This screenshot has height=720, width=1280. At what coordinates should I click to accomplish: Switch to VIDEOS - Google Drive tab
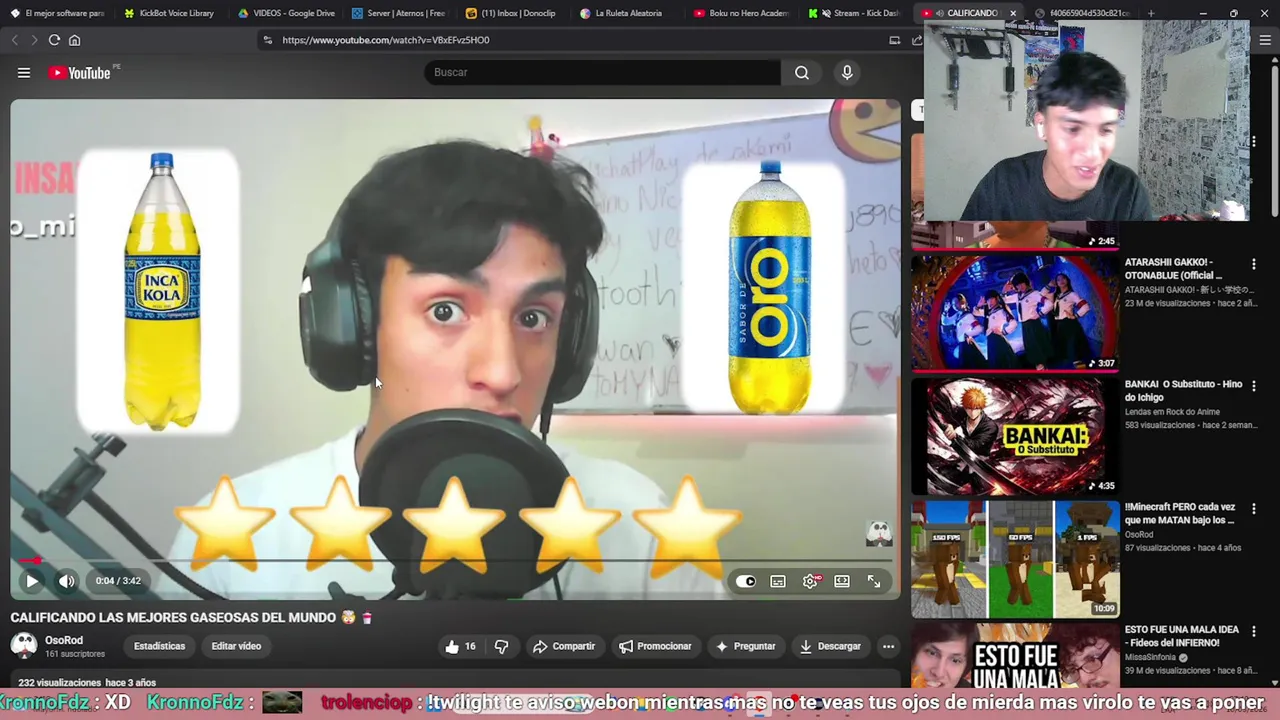point(286,13)
